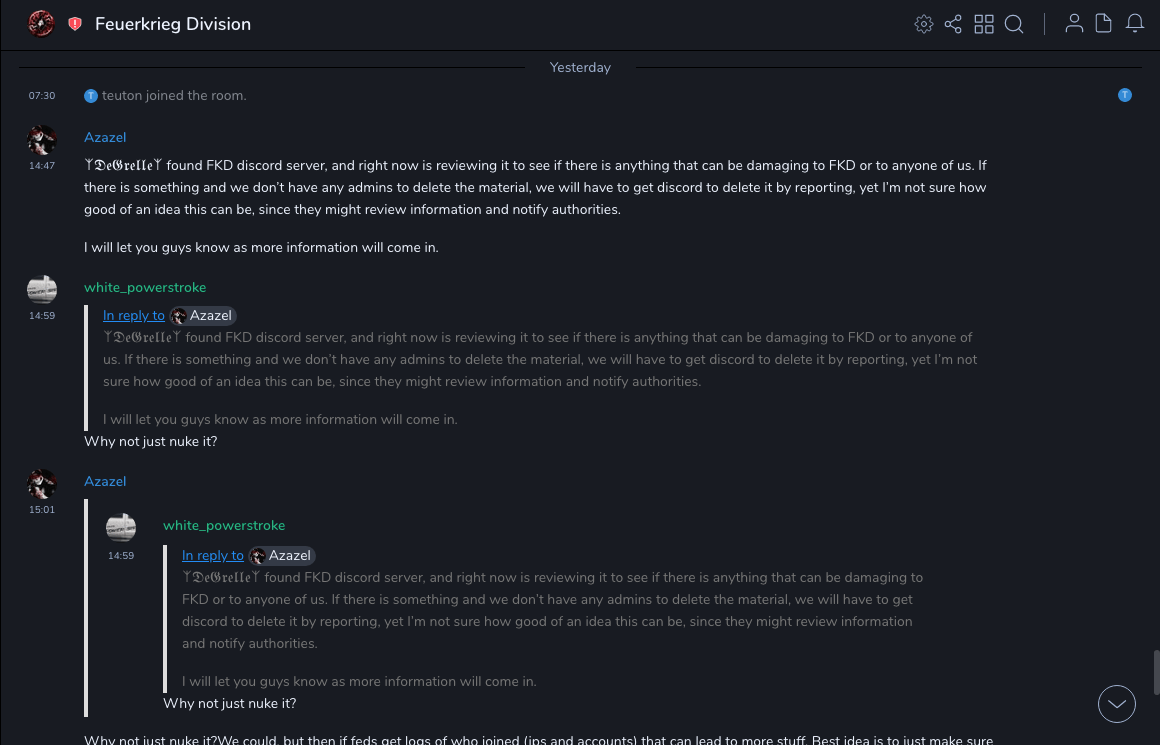The width and height of the screenshot is (1160, 745).
Task: Click the room name in the header
Action: pyautogui.click(x=173, y=24)
